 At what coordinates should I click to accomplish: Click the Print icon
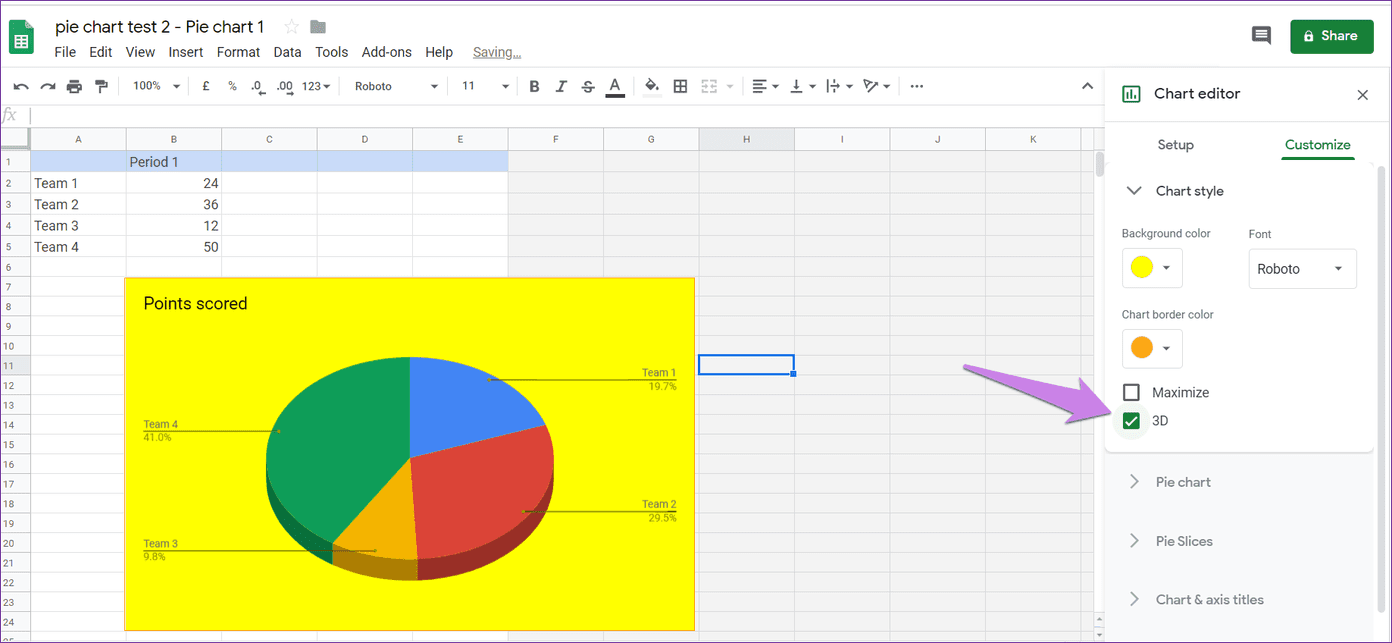point(74,87)
